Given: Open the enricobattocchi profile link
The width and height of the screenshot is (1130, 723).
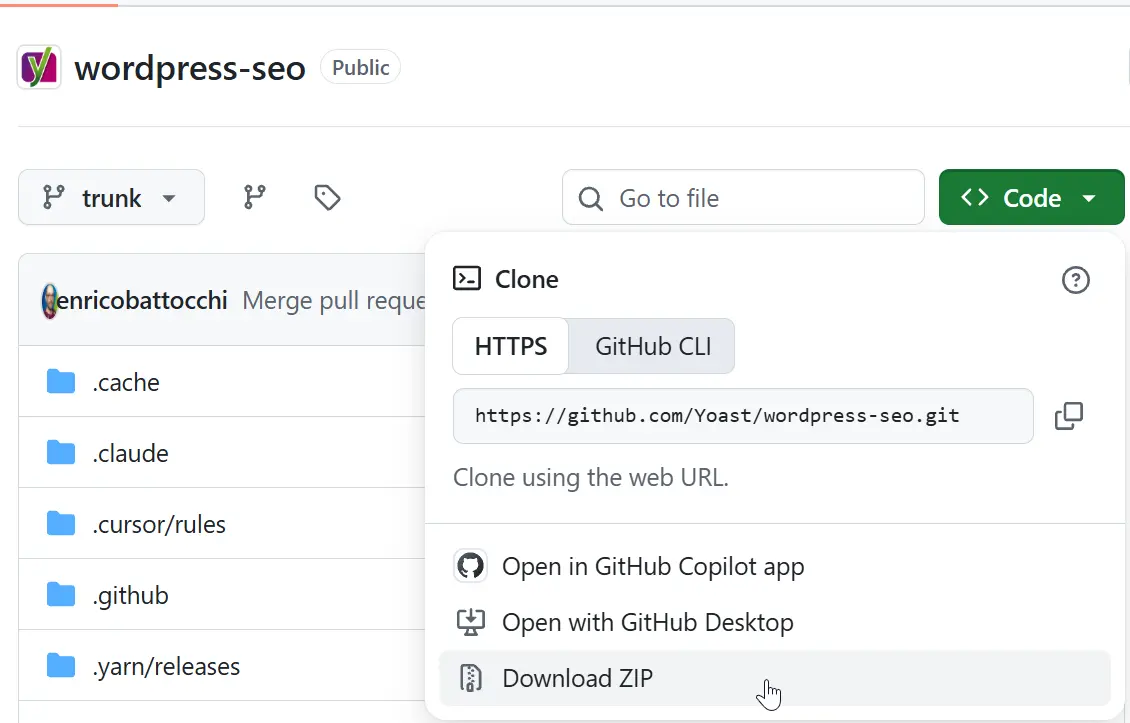Looking at the screenshot, I should tap(142, 301).
